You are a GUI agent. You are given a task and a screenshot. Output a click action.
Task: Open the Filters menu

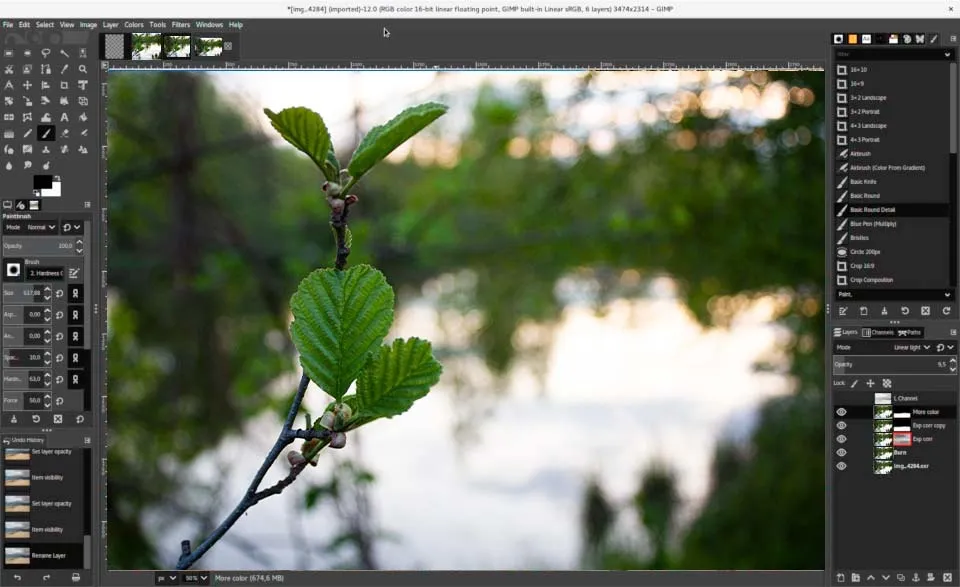180,24
